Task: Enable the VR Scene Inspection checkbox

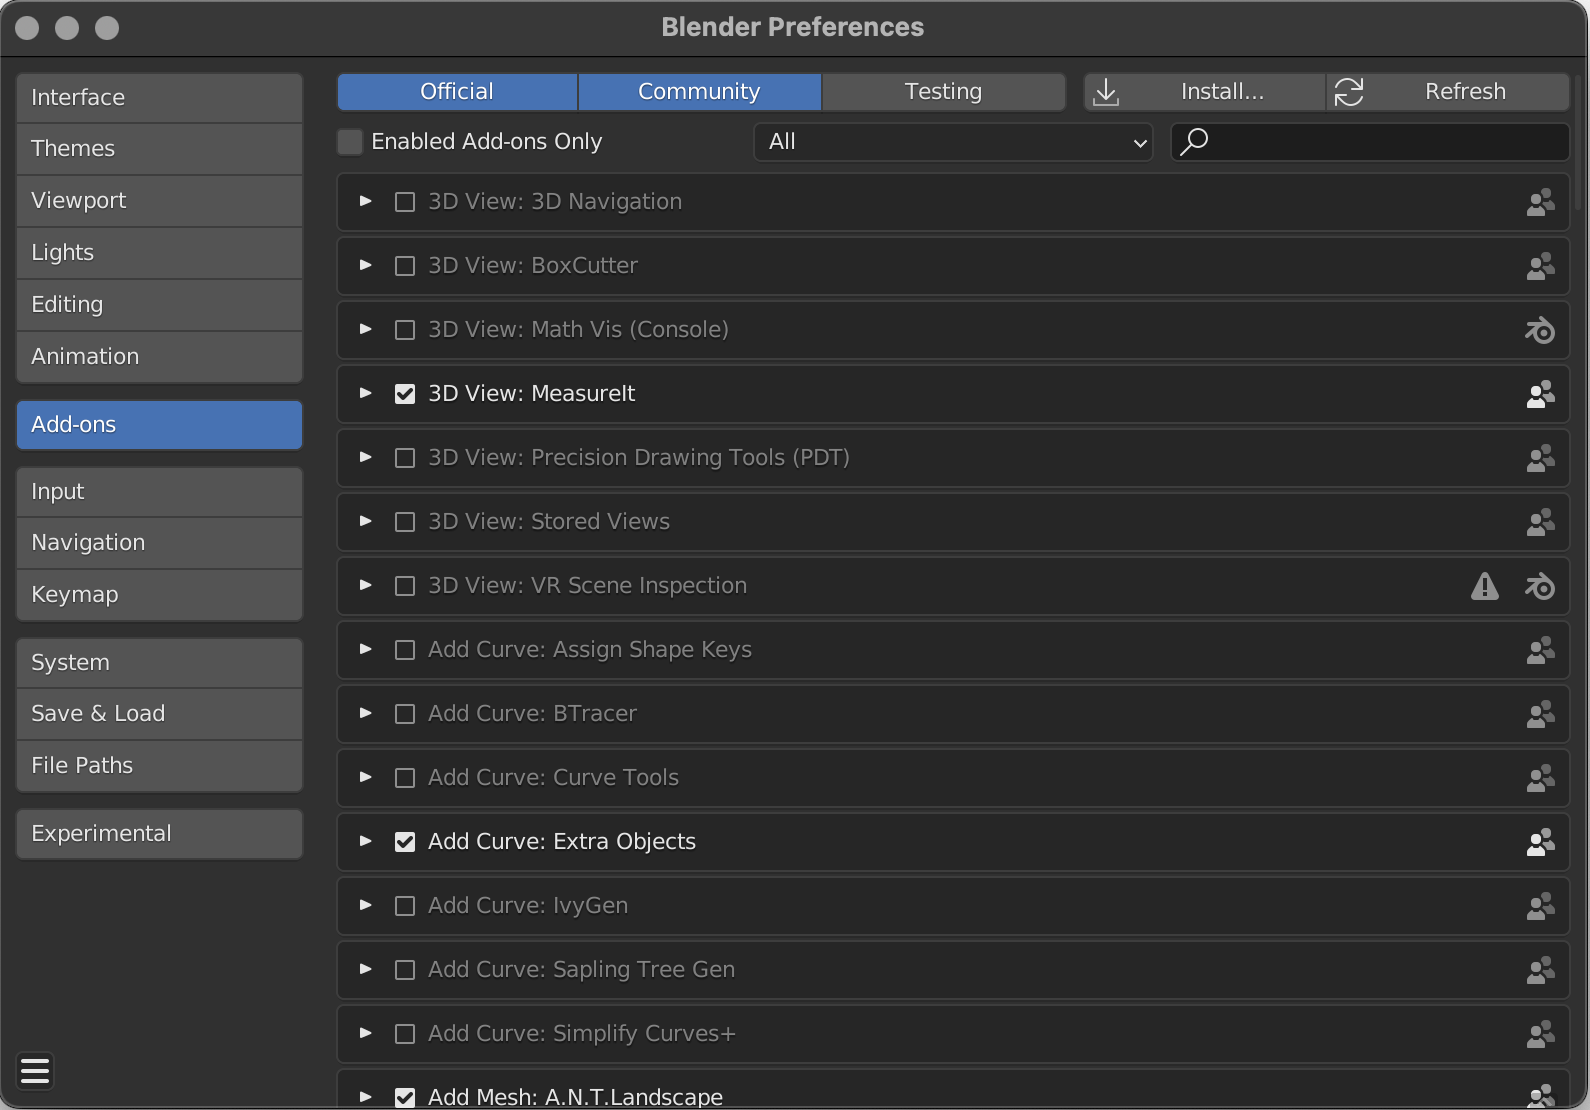Action: (405, 586)
